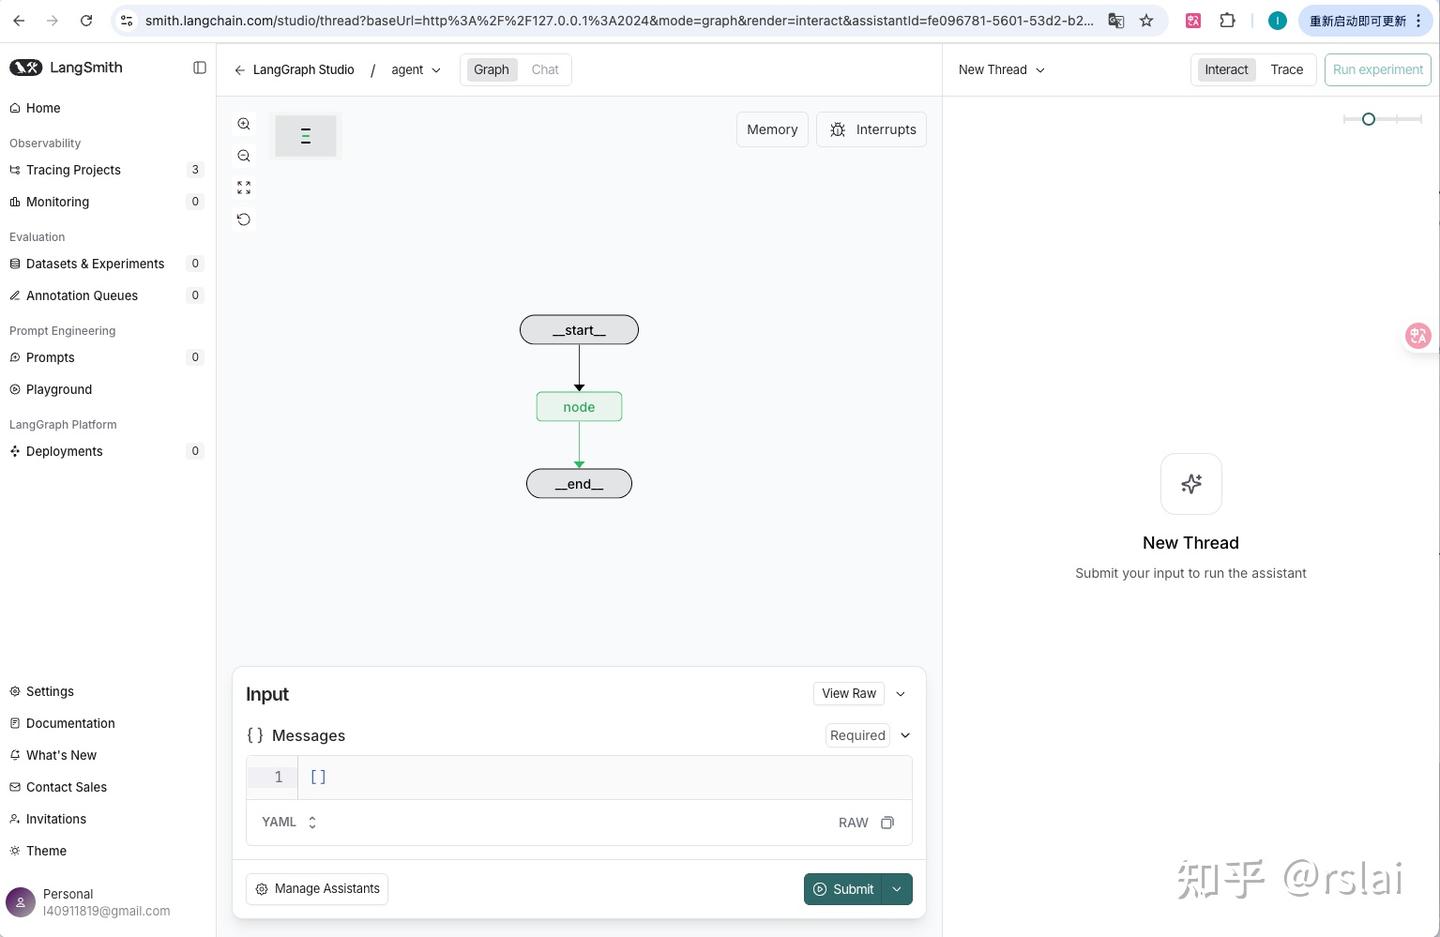
Task: Go to Datasets & Experiments
Action: pyautogui.click(x=95, y=264)
